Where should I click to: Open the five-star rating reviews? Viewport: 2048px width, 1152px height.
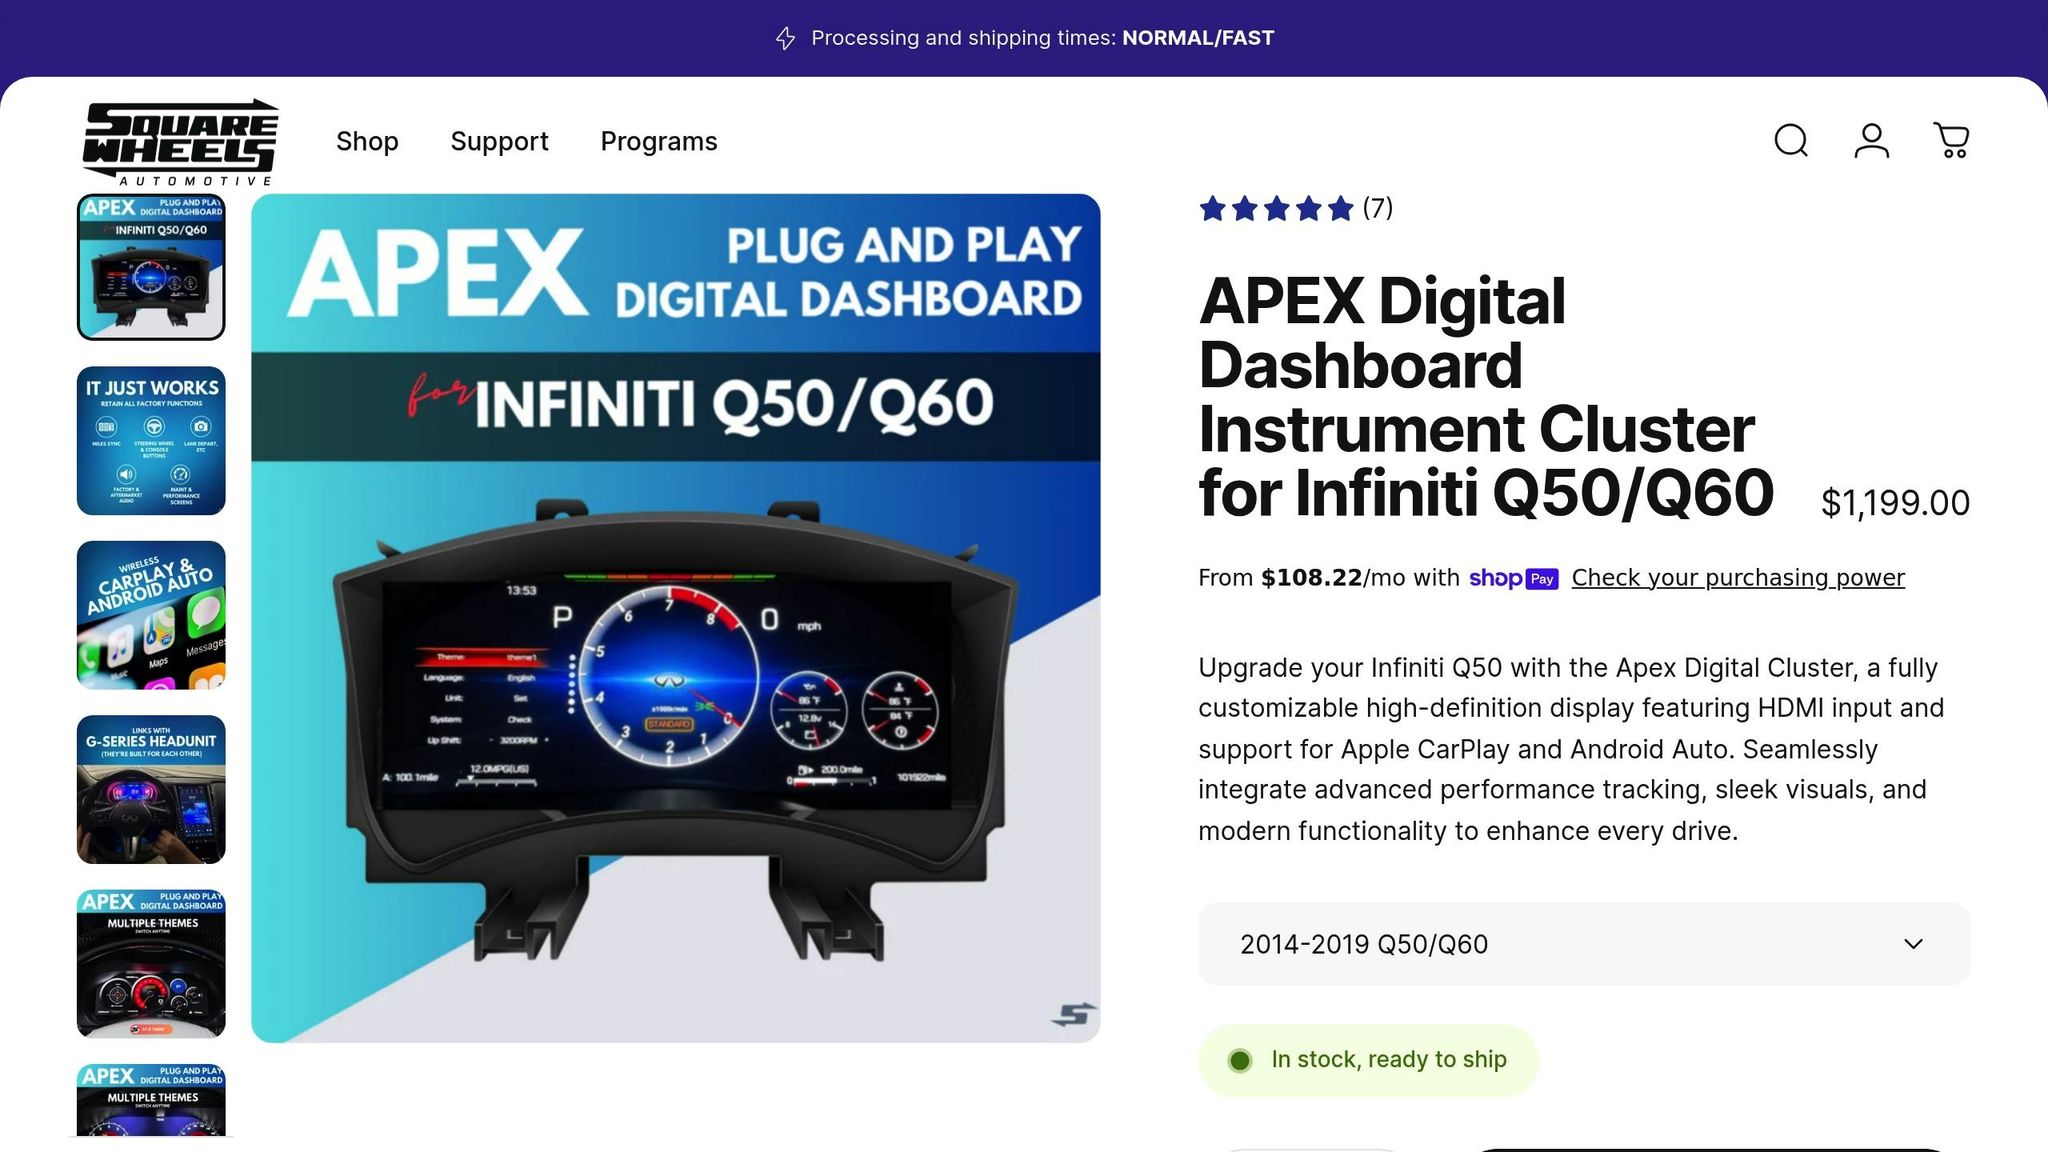1276,209
